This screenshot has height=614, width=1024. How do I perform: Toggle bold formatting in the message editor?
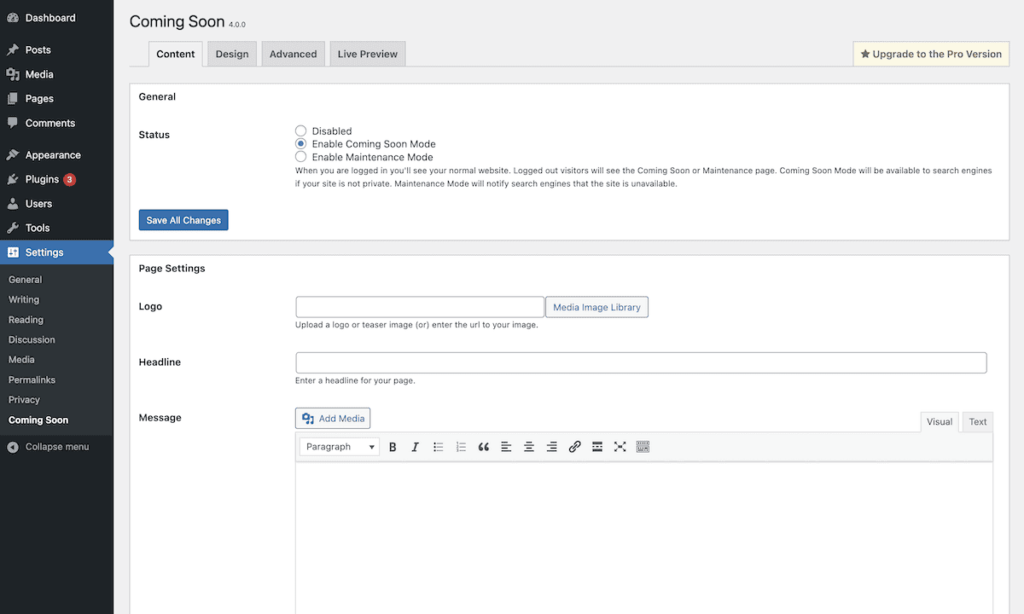tap(393, 447)
